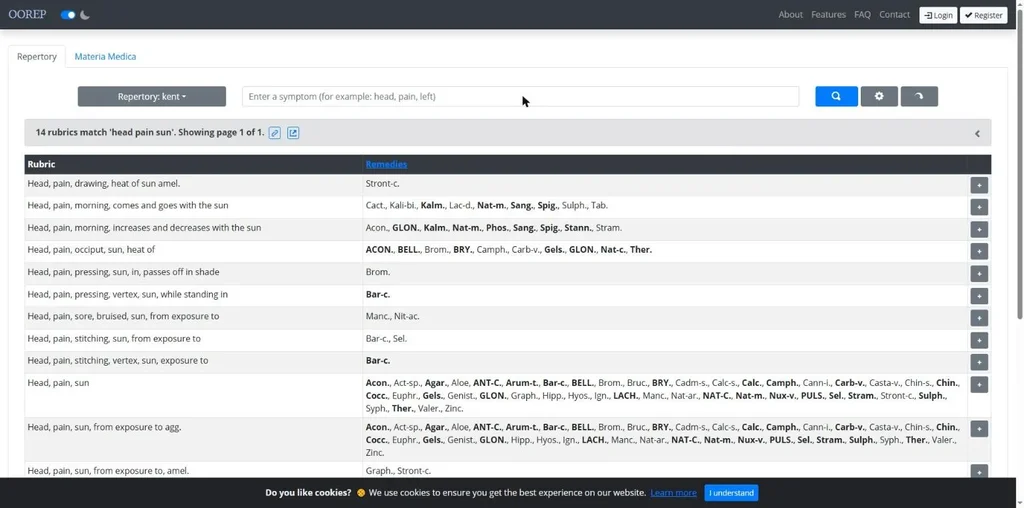The height and width of the screenshot is (508, 1024).
Task: Open the Repertory: kent dropdown
Action: [x=152, y=97]
